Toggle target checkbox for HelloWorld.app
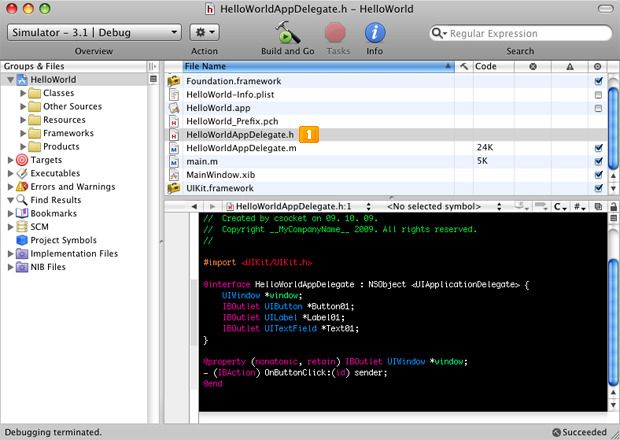This screenshot has height=440, width=620. [x=598, y=108]
